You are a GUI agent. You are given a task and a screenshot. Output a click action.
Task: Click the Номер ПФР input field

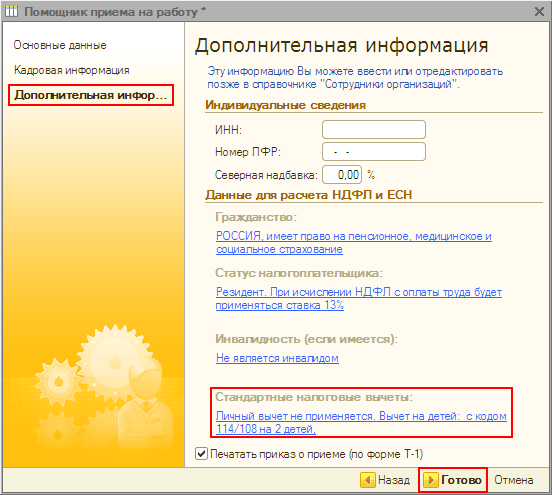(374, 152)
